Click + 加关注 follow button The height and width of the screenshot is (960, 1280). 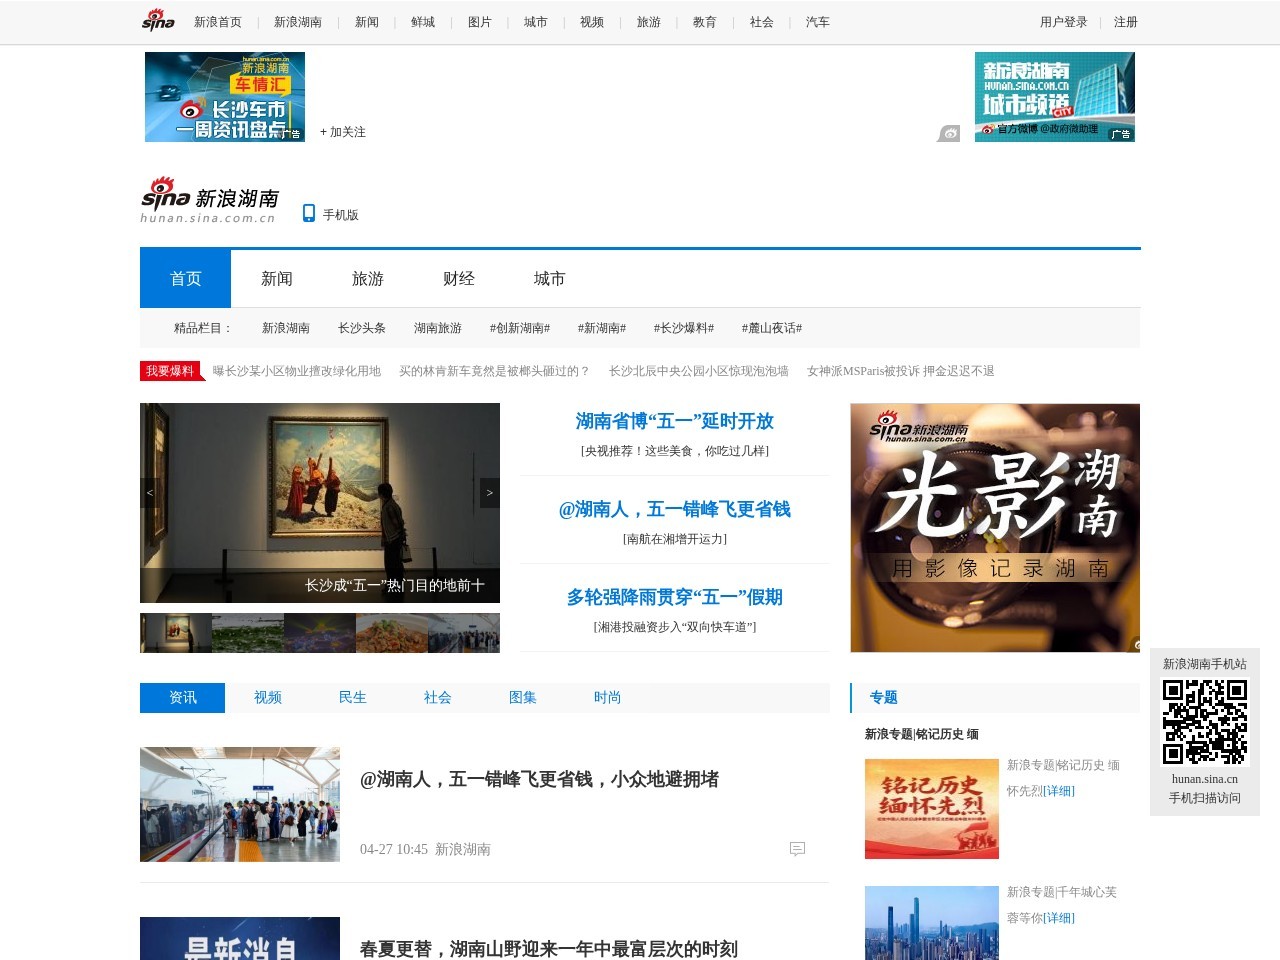coord(343,132)
